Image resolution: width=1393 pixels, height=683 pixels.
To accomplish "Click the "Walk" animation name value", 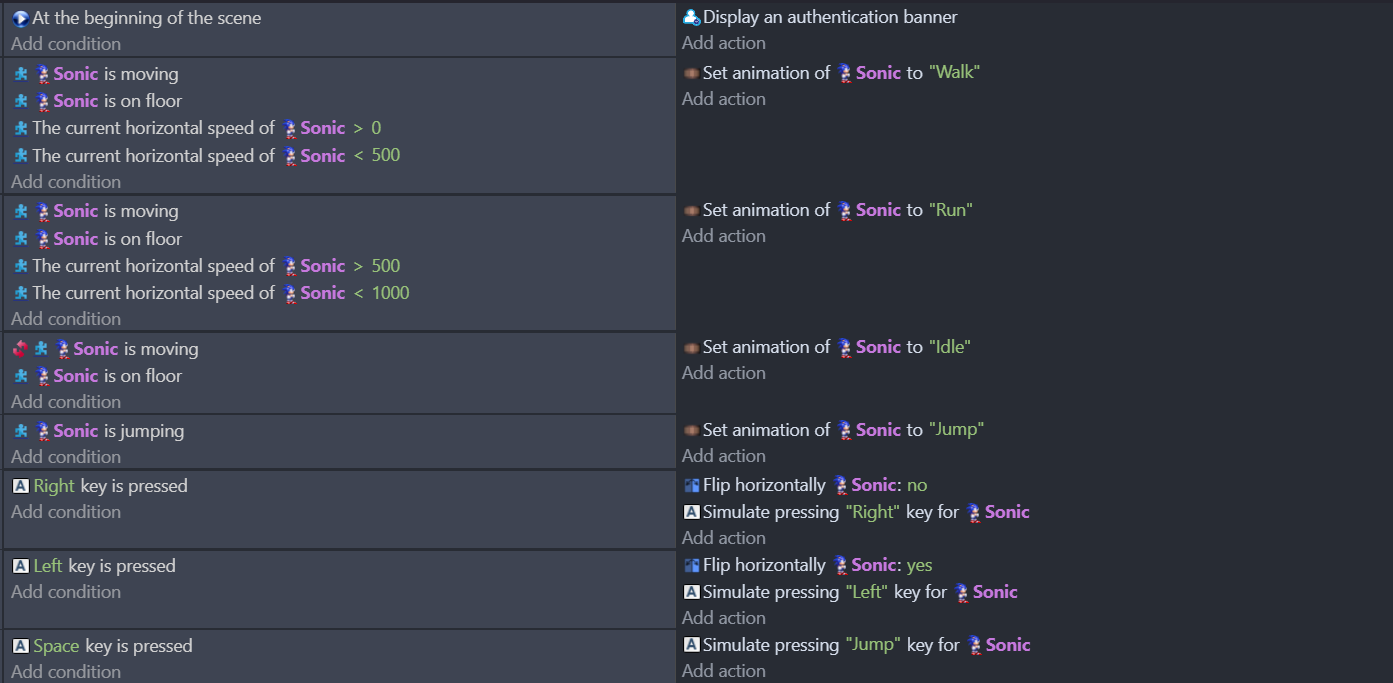I will tap(954, 73).
